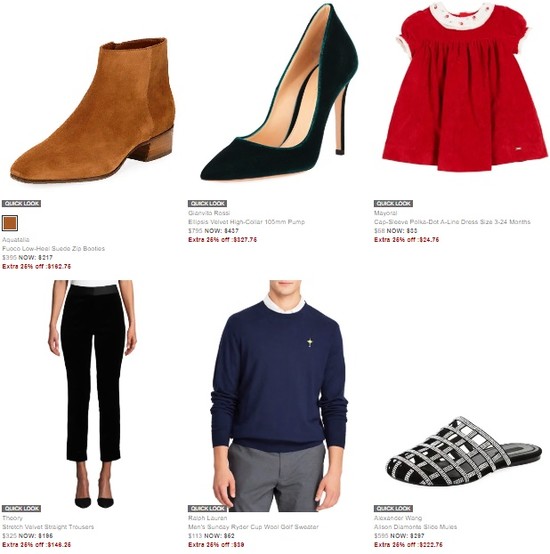Open the brown suede ankle boot image
Image resolution: width=550 pixels, height=554 pixels.
click(93, 110)
